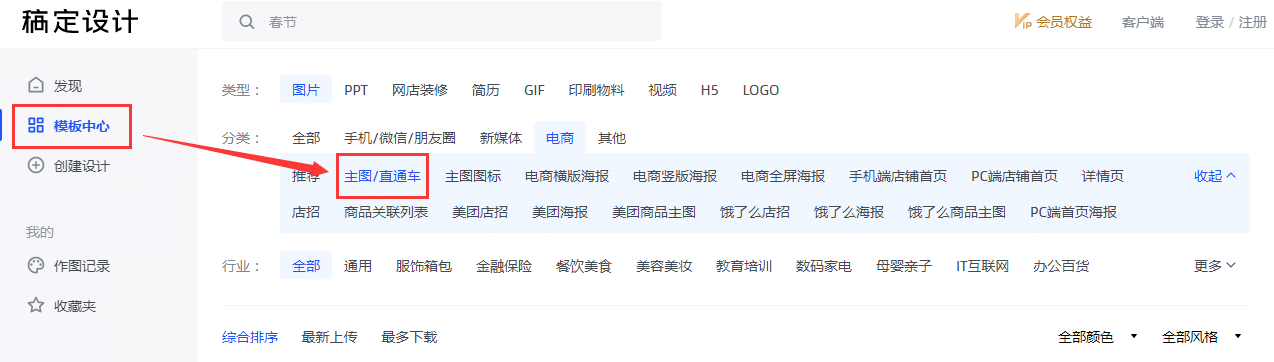This screenshot has height=362, width=1274.
Task: Choose 美团店招 subcategory
Action: coord(480,212)
